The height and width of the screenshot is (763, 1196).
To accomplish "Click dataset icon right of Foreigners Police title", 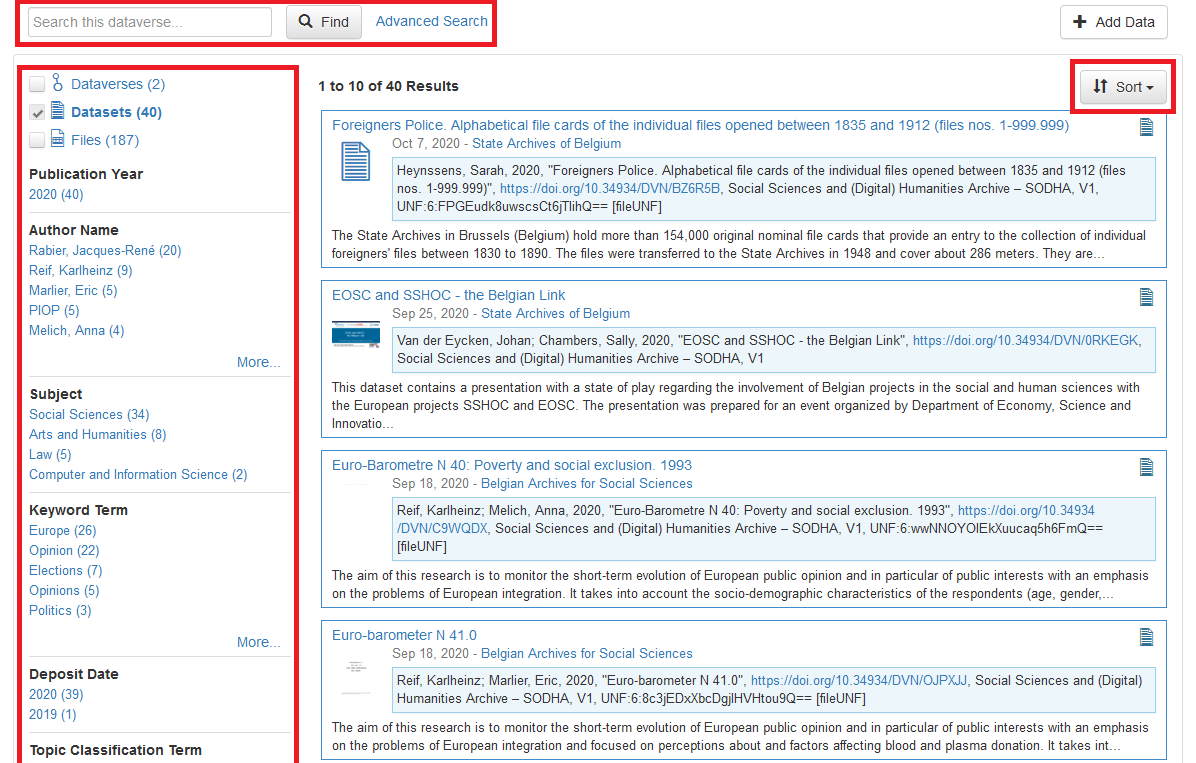I will click(1146, 127).
